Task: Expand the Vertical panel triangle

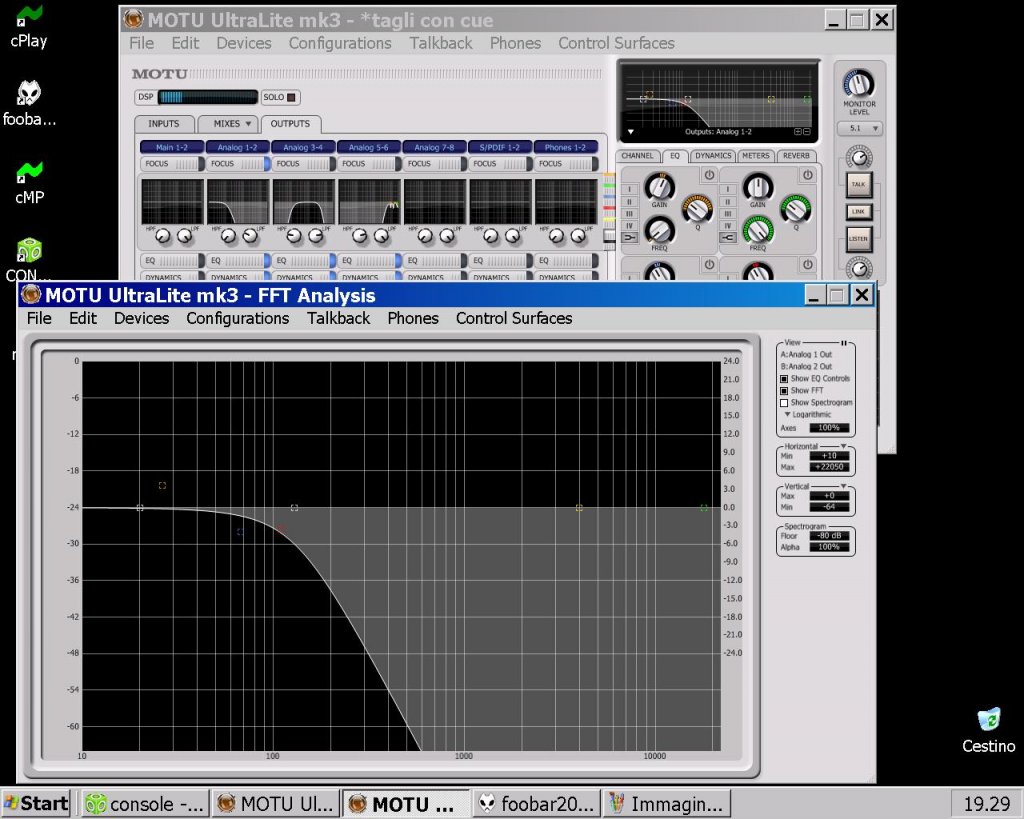Action: [844, 487]
